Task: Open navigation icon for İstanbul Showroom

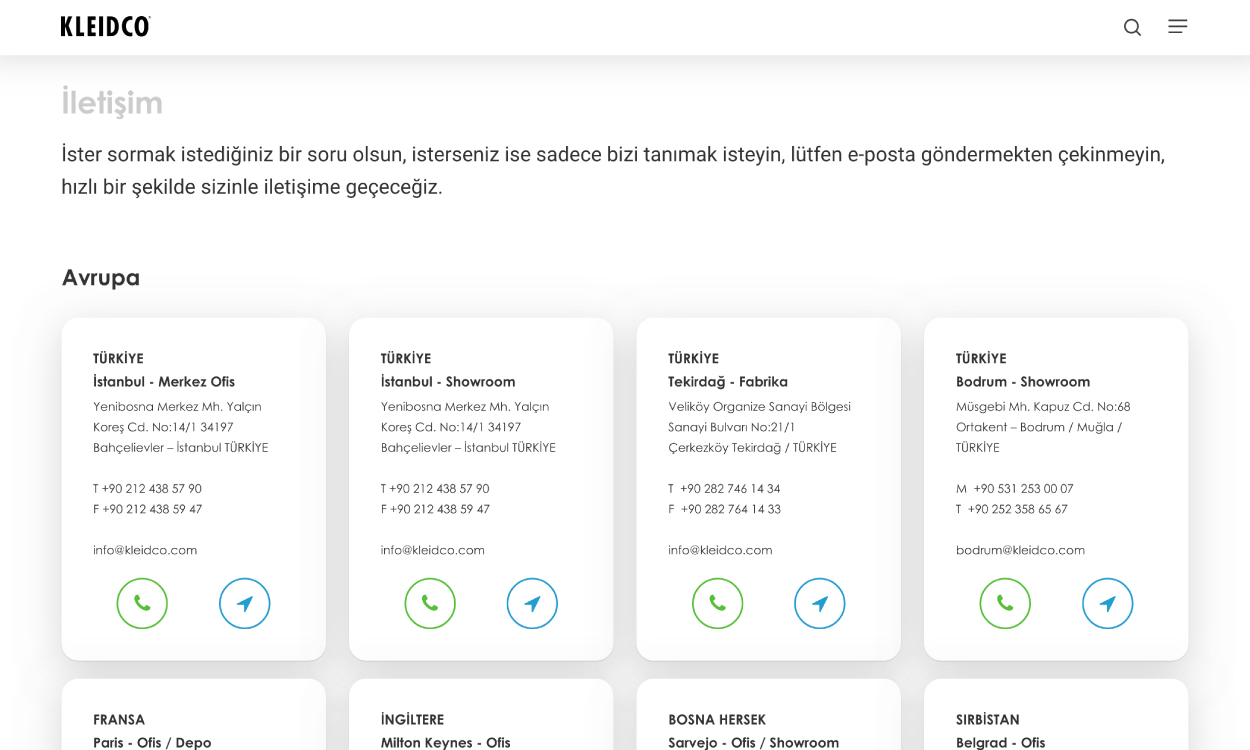Action: 532,603
